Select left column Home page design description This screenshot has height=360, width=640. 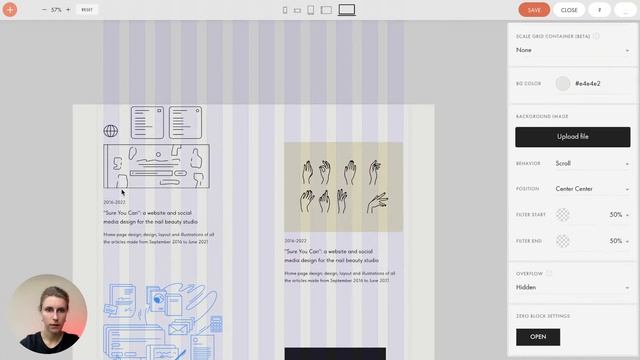(x=159, y=238)
